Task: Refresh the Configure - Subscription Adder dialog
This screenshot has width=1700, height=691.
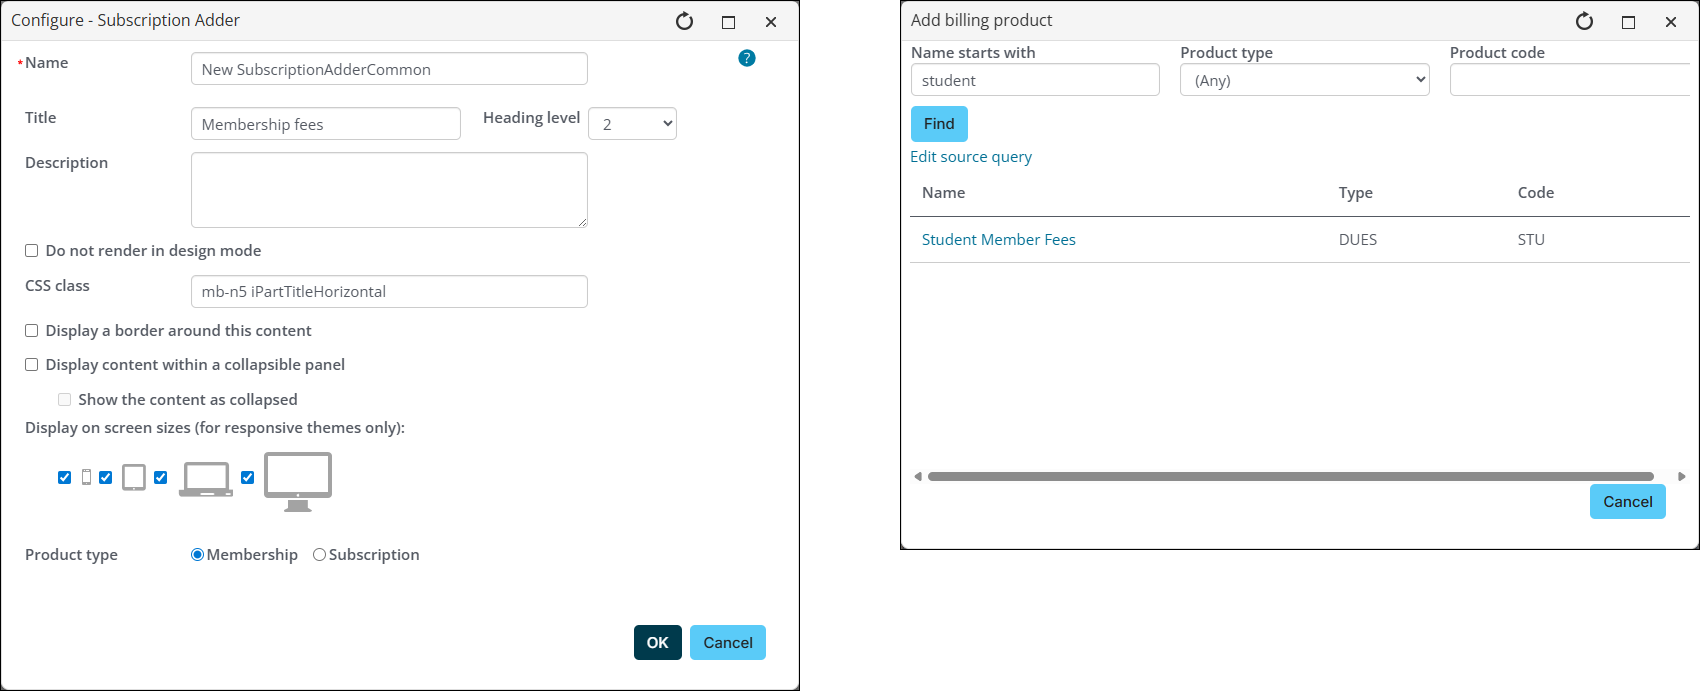Action: [684, 21]
